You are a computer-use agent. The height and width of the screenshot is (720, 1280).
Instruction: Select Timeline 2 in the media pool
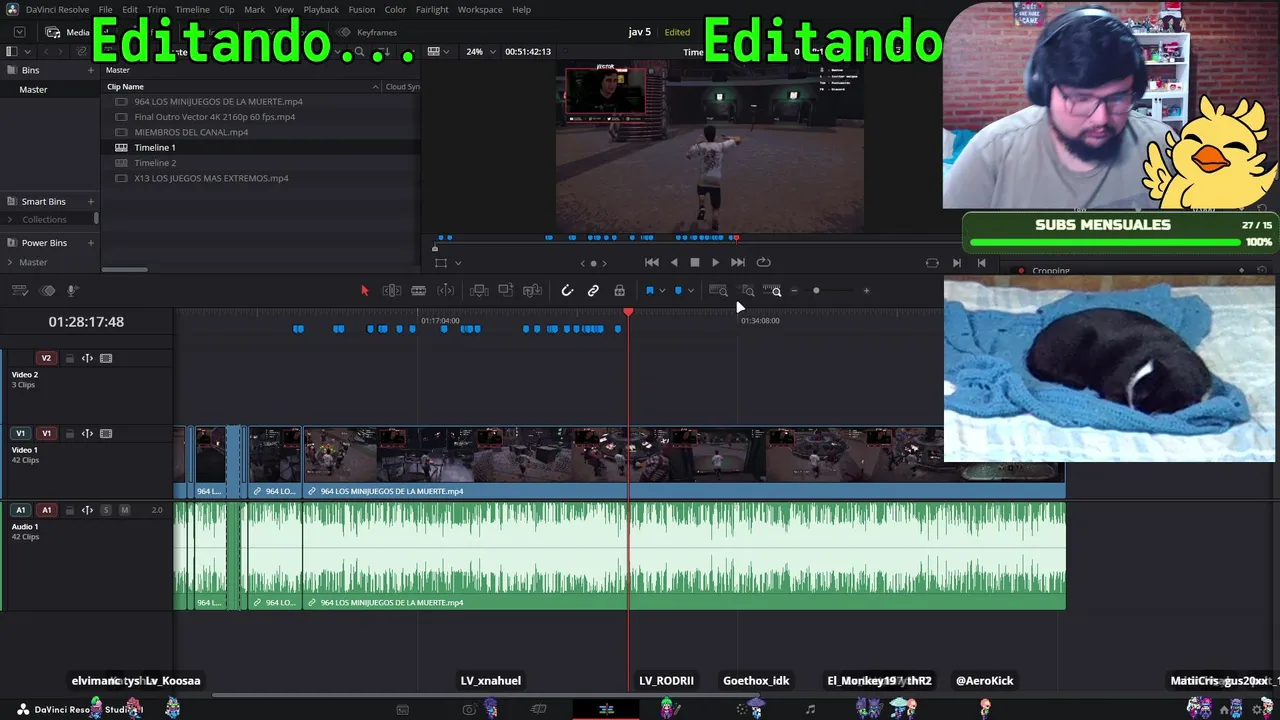pyautogui.click(x=155, y=163)
